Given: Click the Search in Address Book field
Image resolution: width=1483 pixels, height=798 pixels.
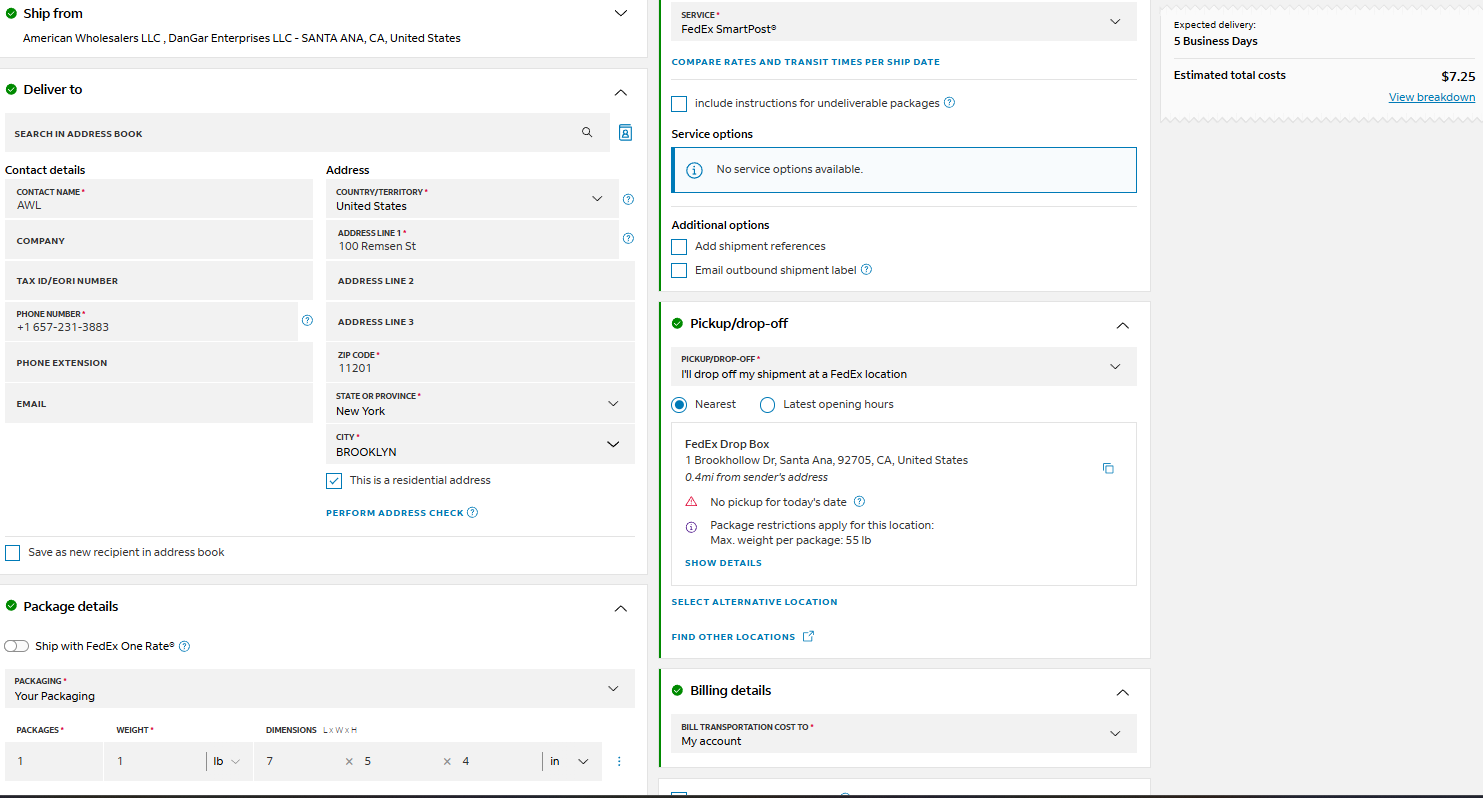Looking at the screenshot, I should [307, 133].
